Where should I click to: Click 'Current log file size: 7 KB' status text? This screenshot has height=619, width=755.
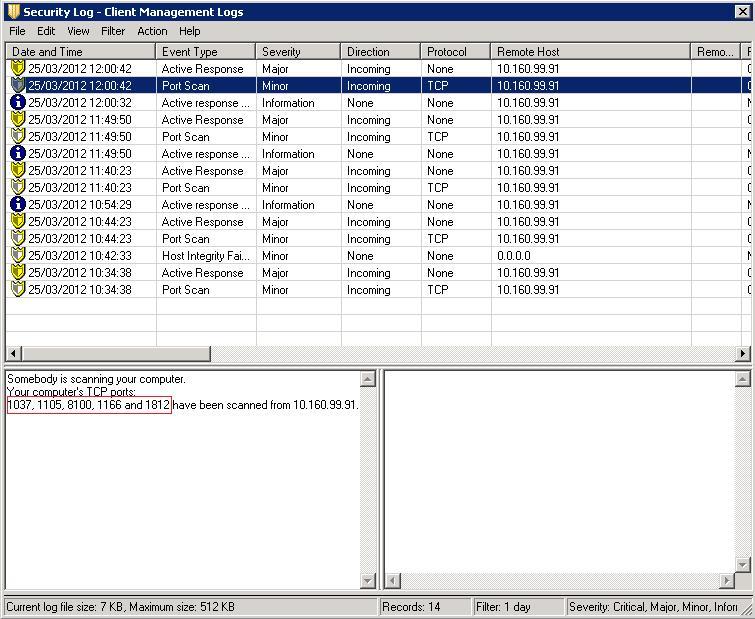pos(65,607)
